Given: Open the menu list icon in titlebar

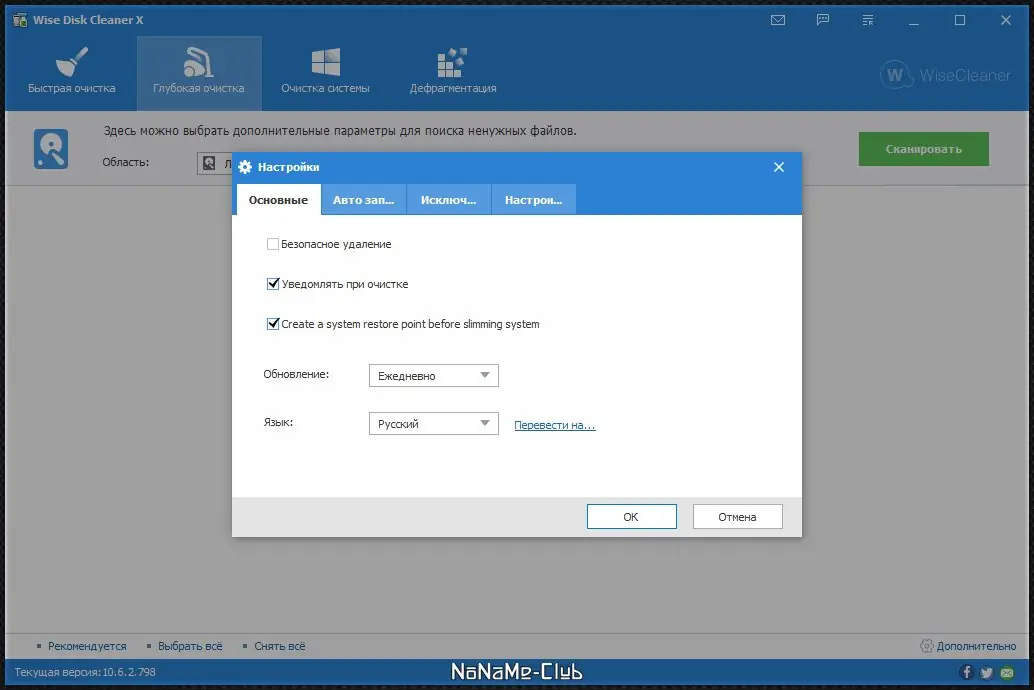Looking at the screenshot, I should [867, 19].
